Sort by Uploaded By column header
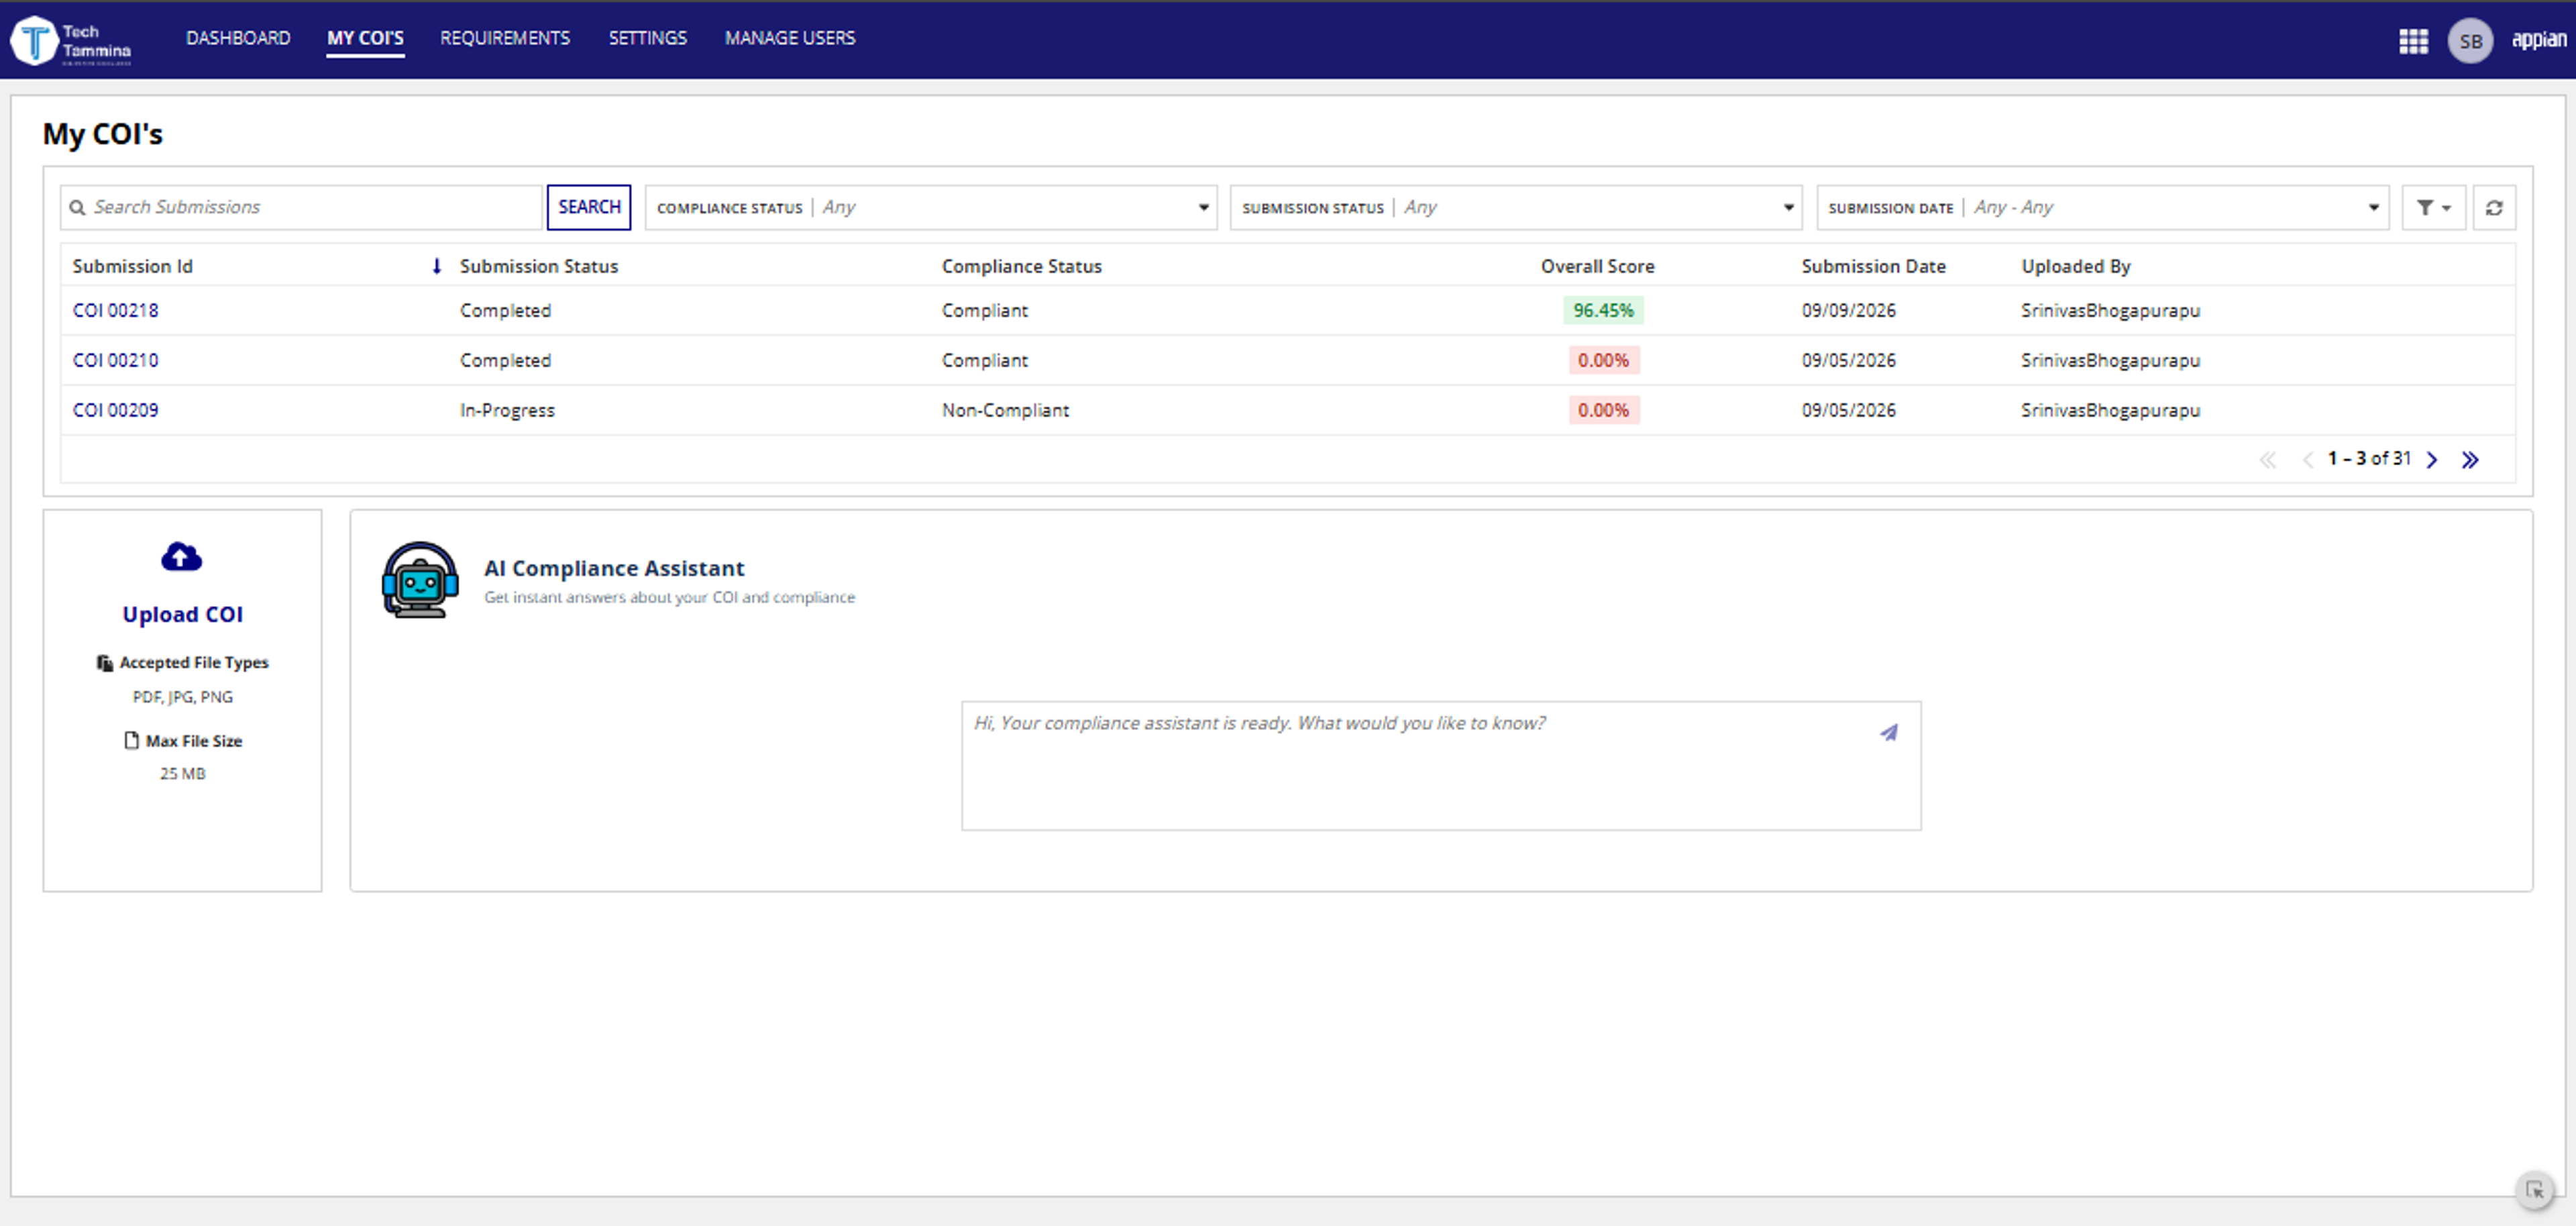 [x=2075, y=267]
